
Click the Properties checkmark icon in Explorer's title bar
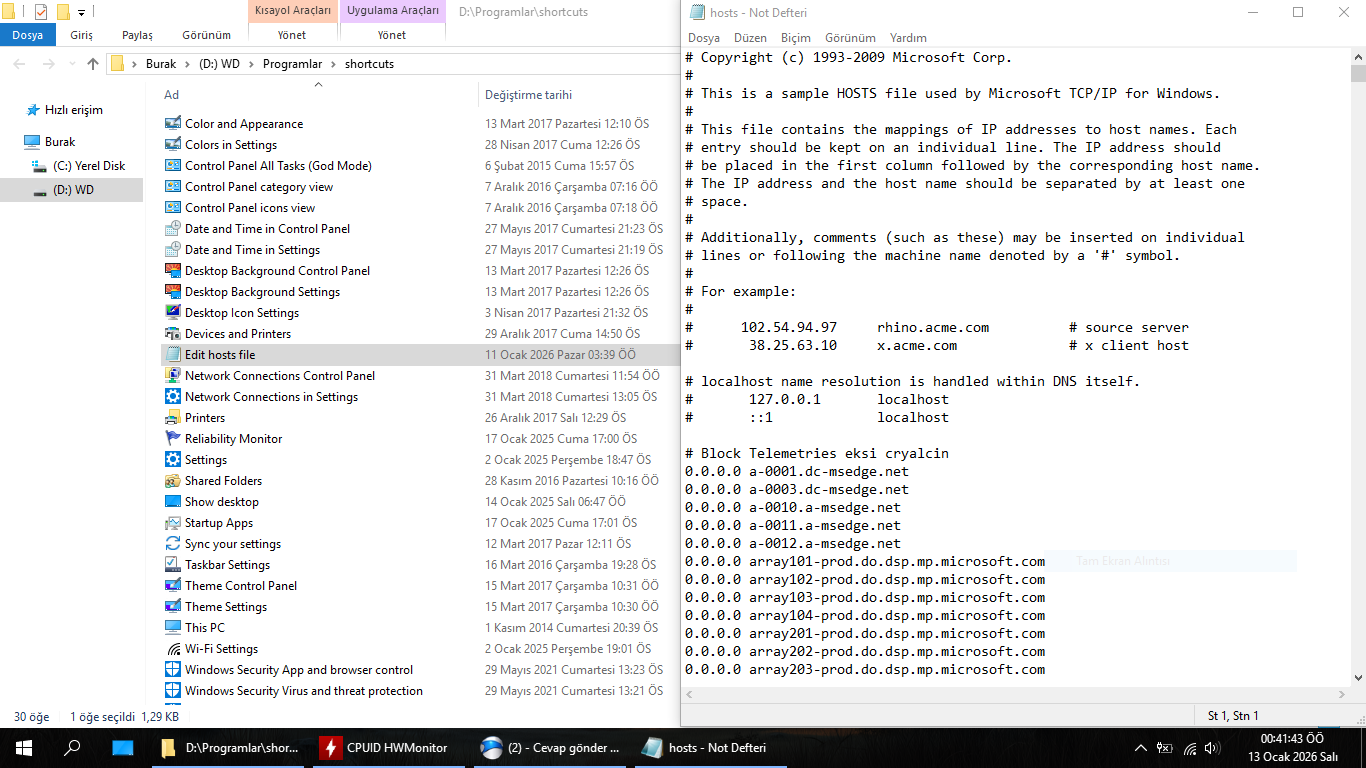pos(41,12)
